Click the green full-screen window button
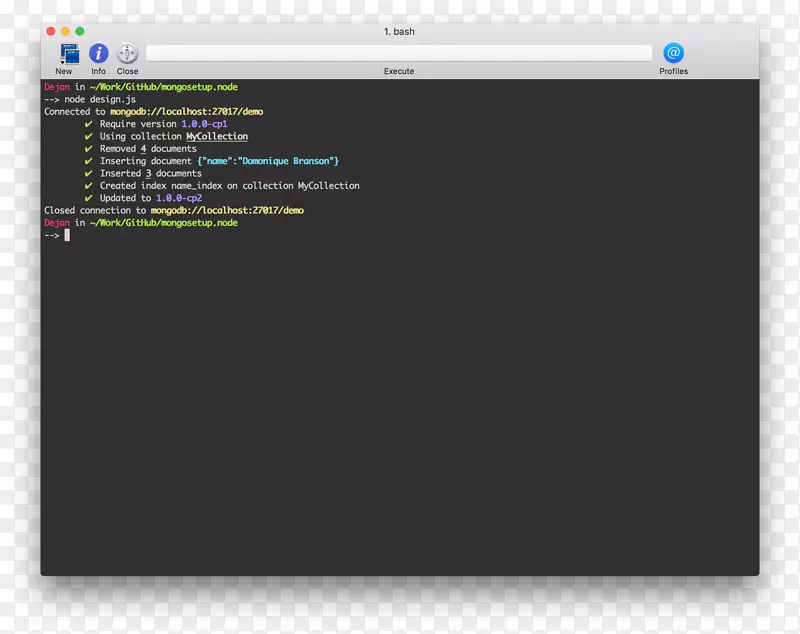800x634 pixels. pyautogui.click(x=80, y=32)
